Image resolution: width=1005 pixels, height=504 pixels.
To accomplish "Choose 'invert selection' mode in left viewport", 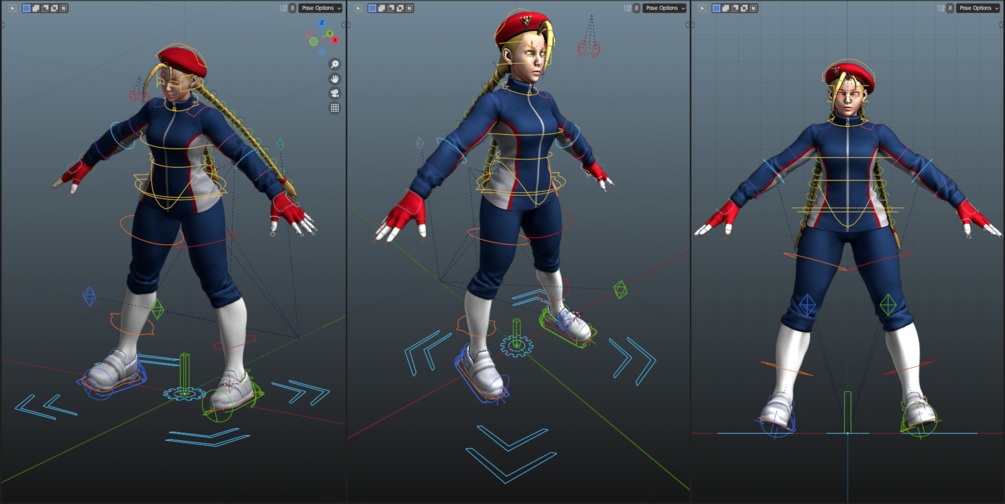I will pos(54,8).
